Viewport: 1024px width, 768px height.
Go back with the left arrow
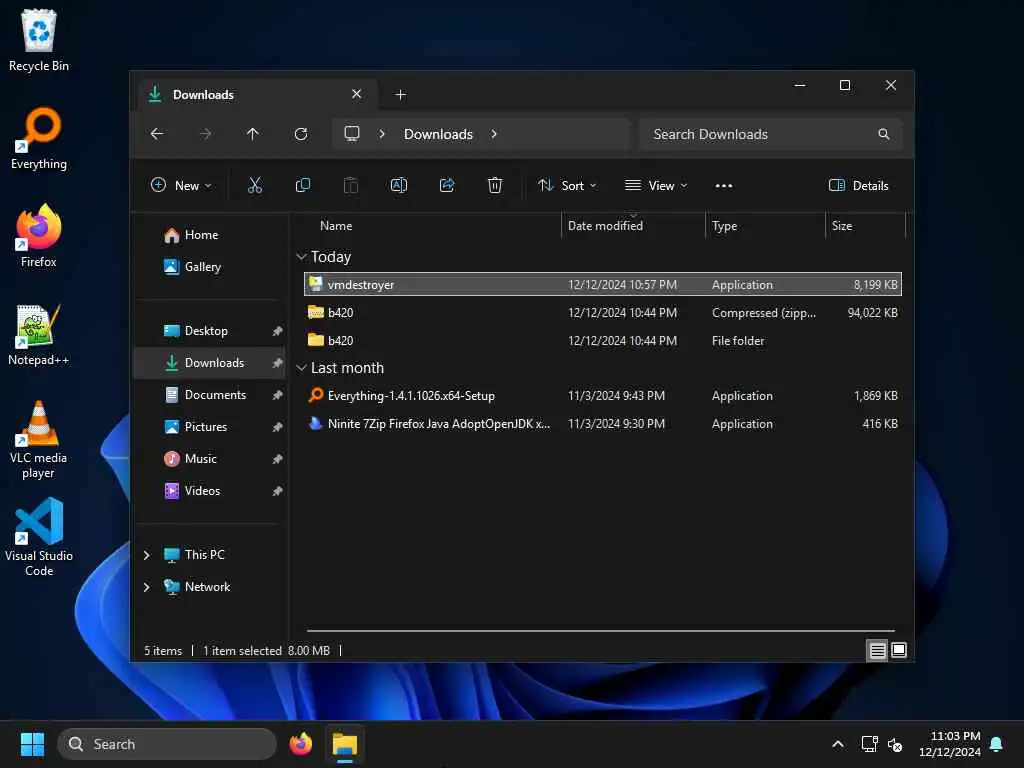pyautogui.click(x=157, y=134)
